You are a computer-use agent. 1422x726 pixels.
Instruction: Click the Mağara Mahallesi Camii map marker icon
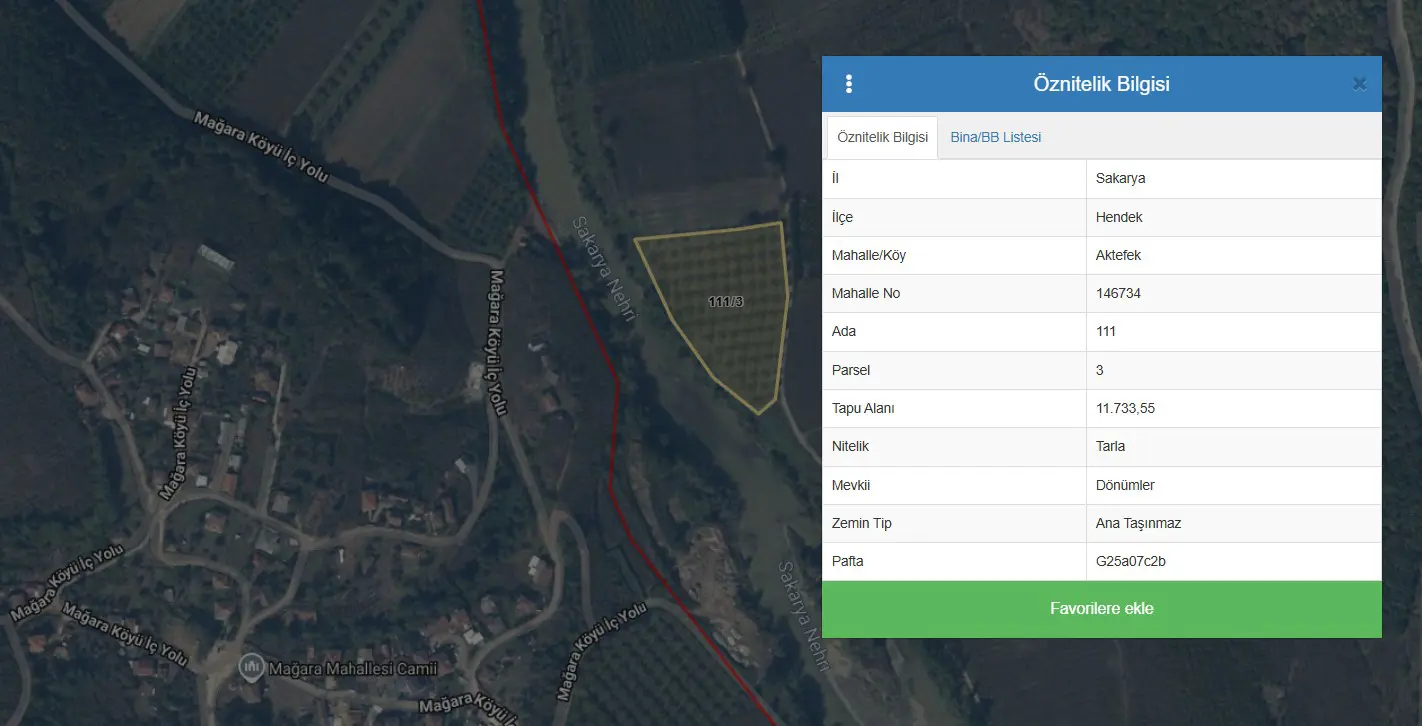point(250,666)
